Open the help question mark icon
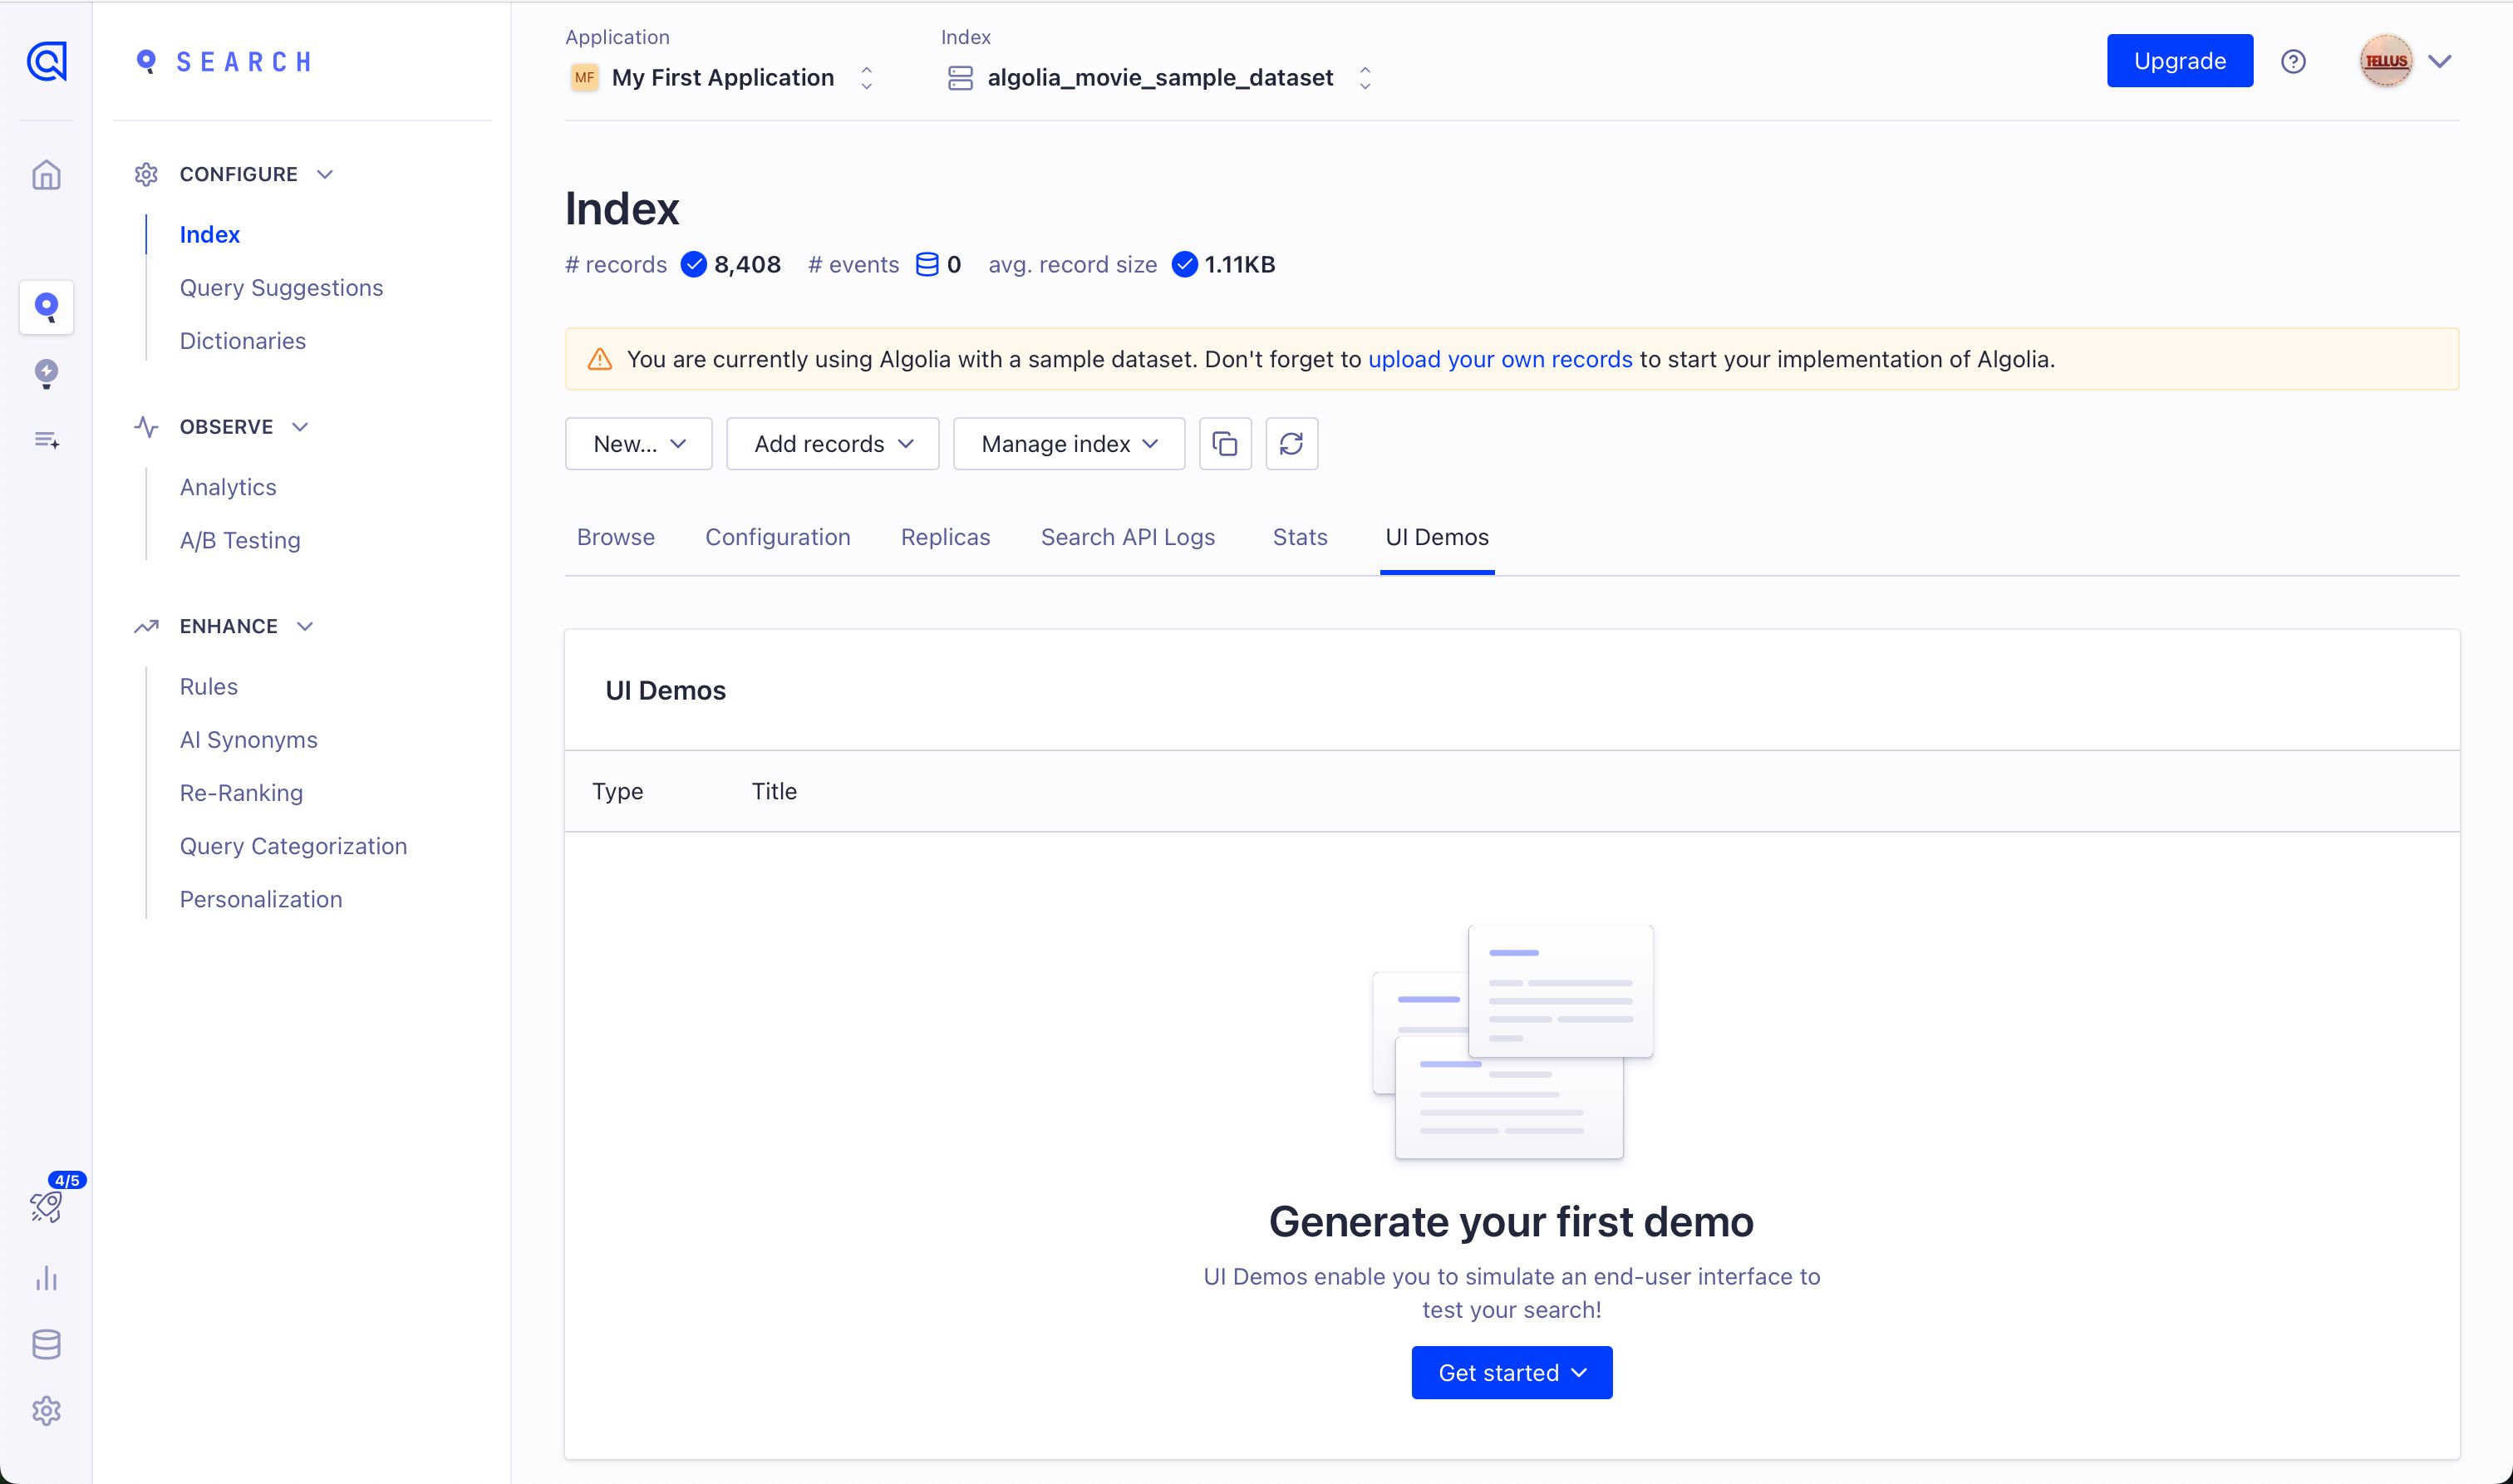Screen dimensions: 2513x1484 (2293, 61)
